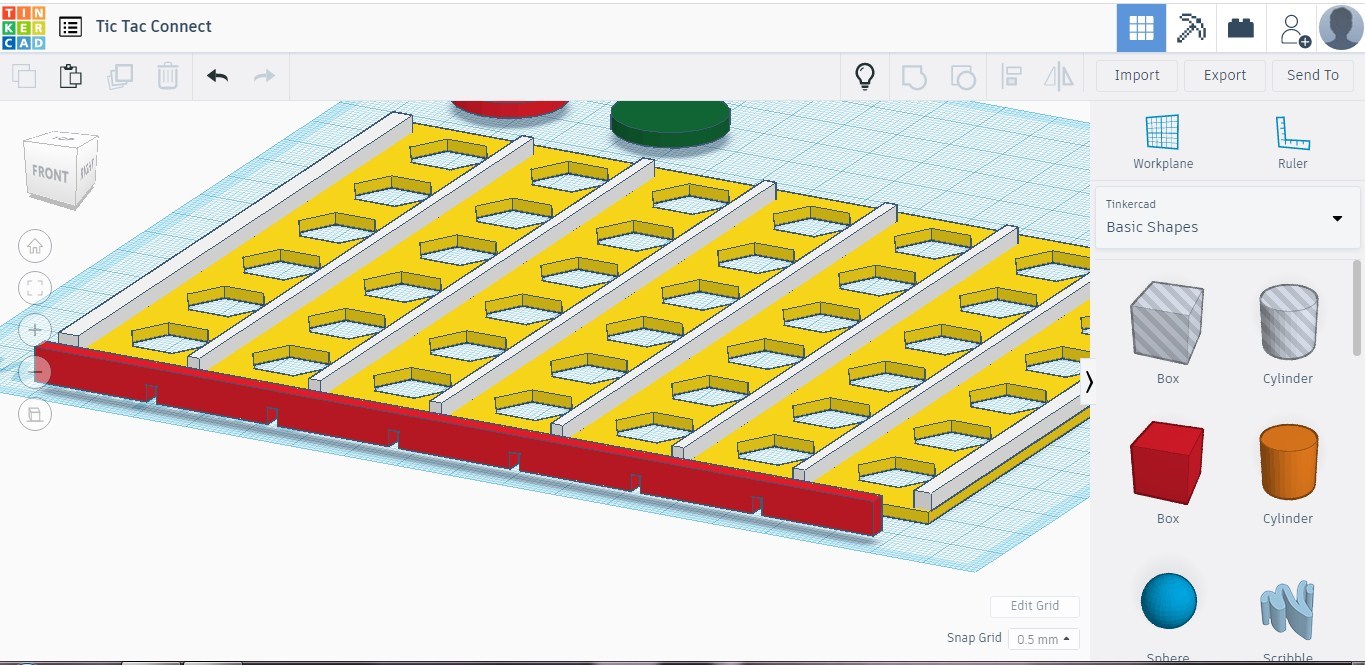The height and width of the screenshot is (665, 1365).
Task: Zoom in with the plus button
Action: coord(35,330)
